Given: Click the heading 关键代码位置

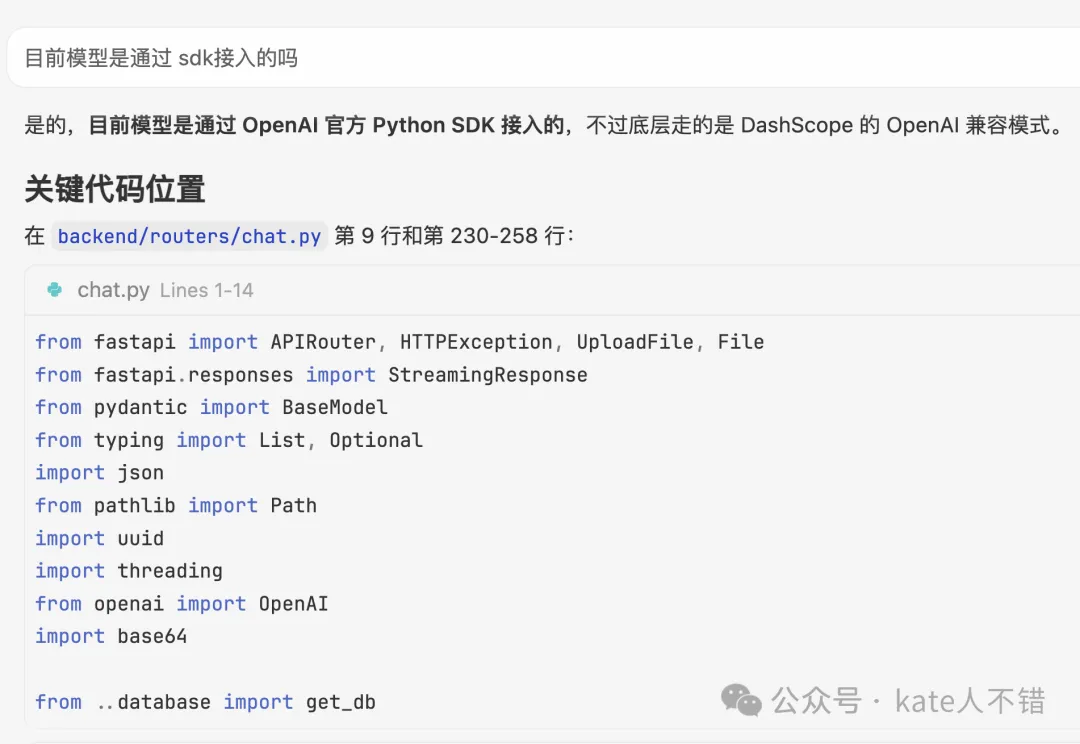Looking at the screenshot, I should tap(115, 188).
